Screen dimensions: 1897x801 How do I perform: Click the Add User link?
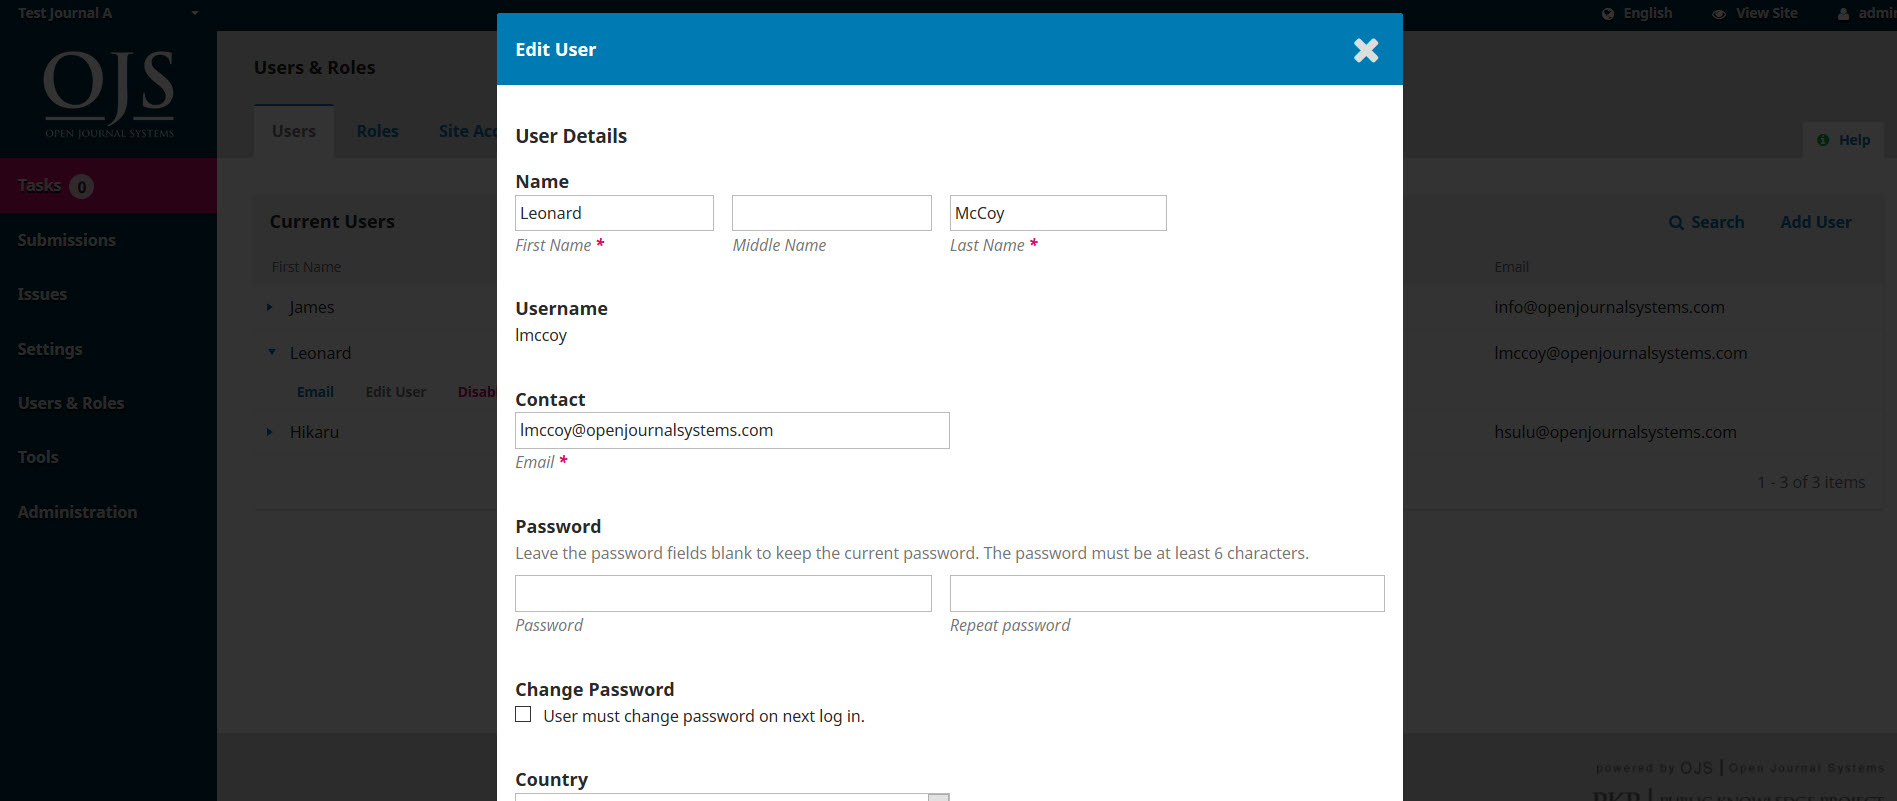[x=1815, y=222]
